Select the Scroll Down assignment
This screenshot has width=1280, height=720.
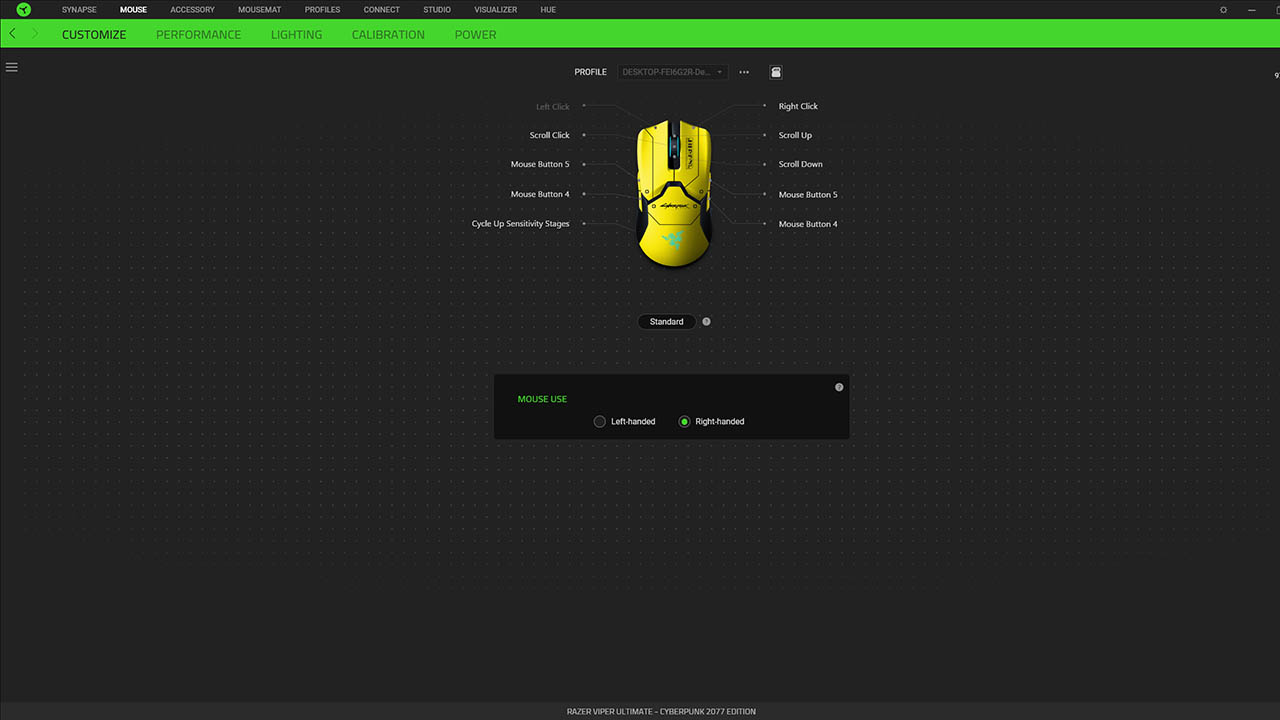pos(800,164)
